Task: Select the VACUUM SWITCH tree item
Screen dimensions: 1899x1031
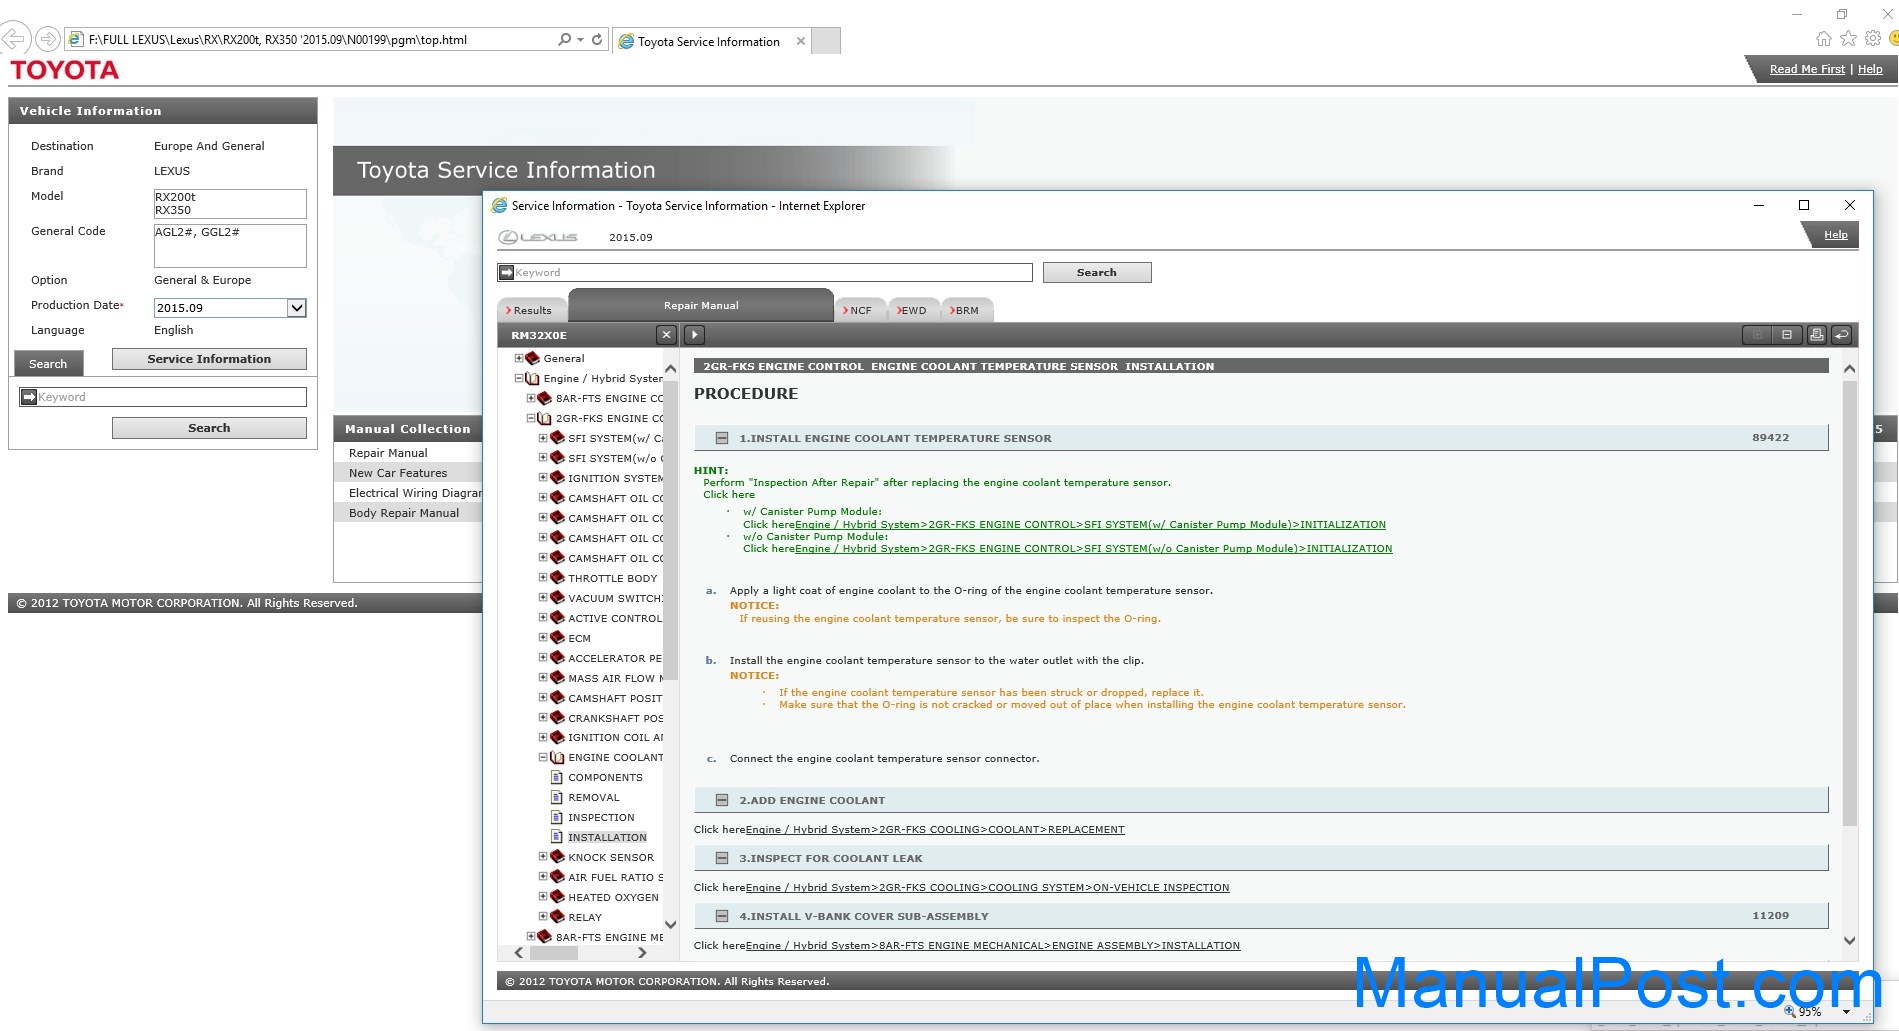Action: pyautogui.click(x=615, y=598)
